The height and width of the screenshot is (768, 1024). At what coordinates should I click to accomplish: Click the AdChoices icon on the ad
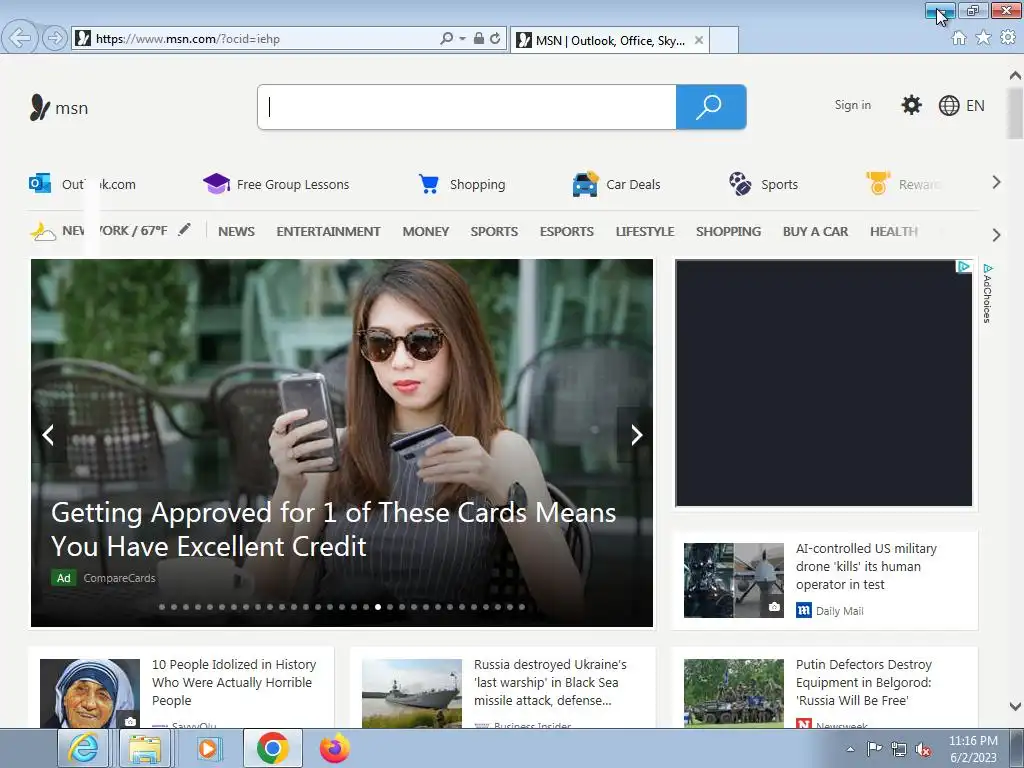point(964,266)
